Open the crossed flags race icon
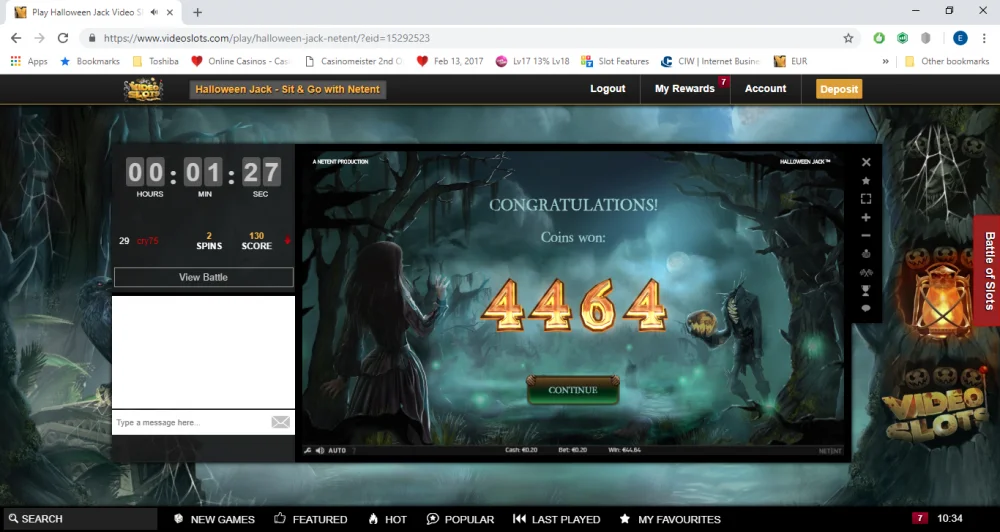The width and height of the screenshot is (1000, 532). click(866, 272)
